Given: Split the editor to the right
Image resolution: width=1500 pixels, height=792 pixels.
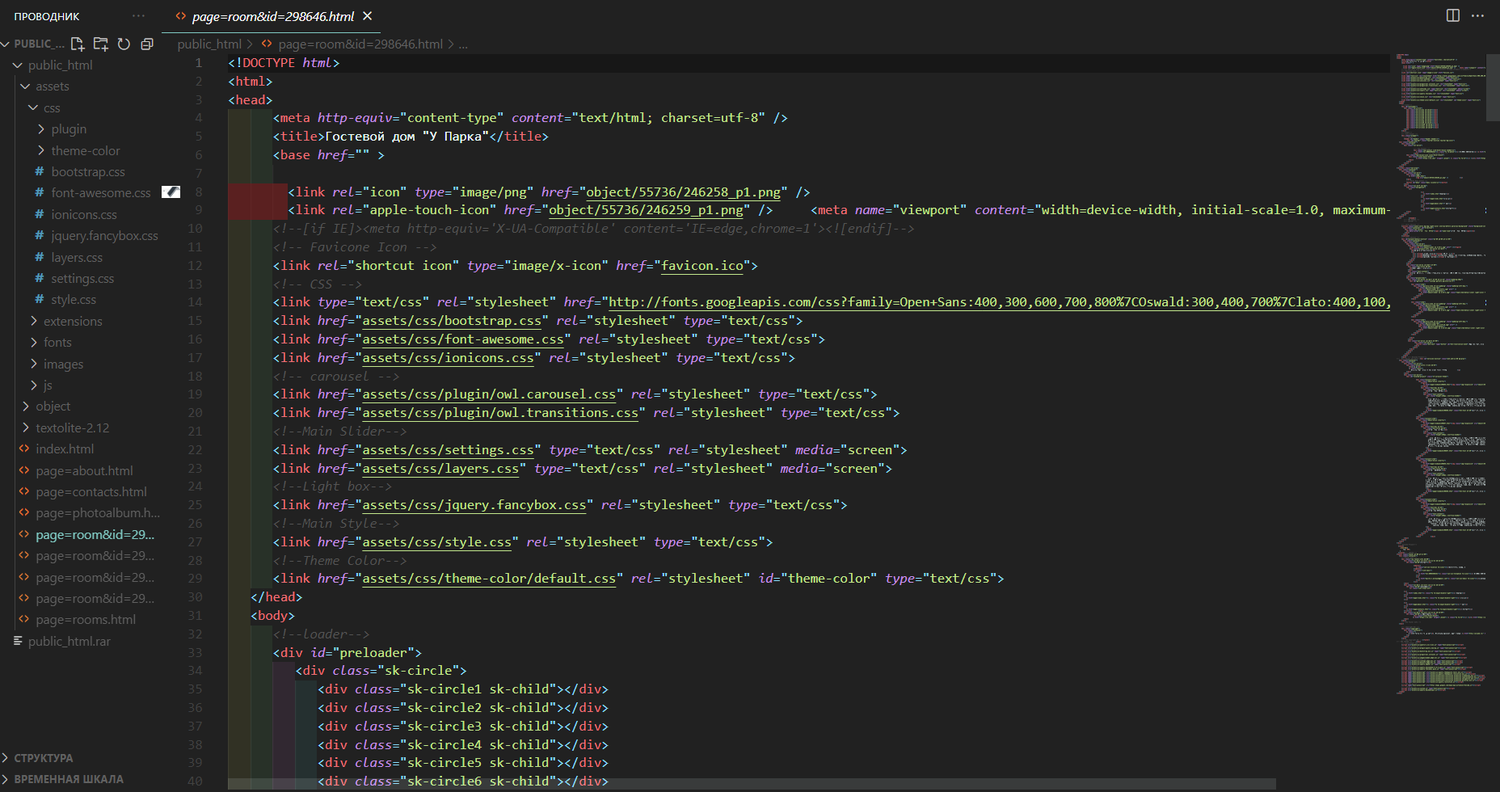Looking at the screenshot, I should 1453,15.
